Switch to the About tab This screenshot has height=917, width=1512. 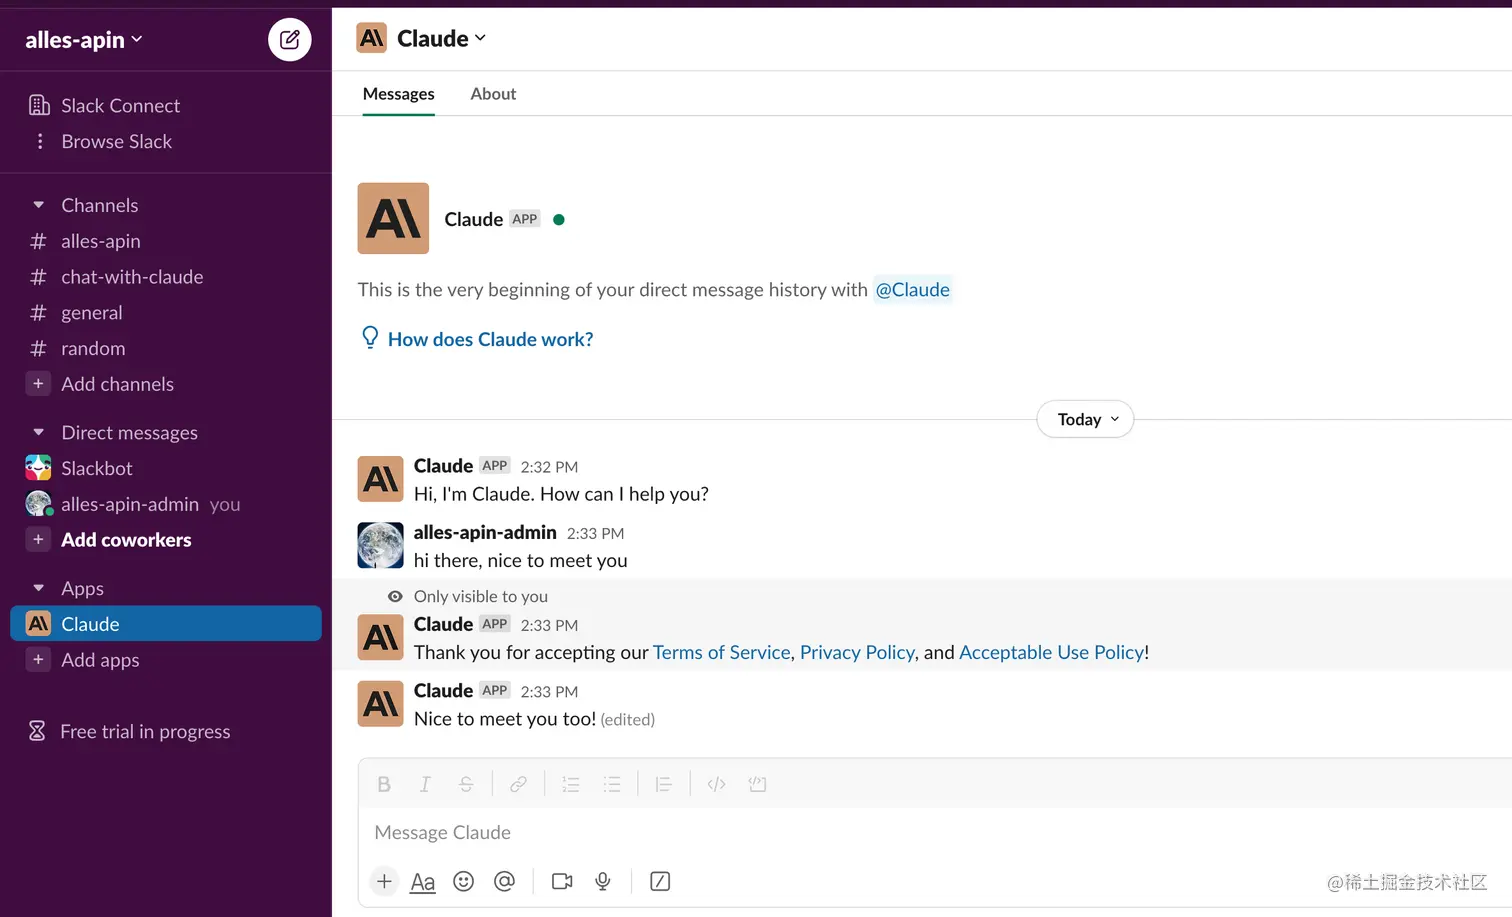pyautogui.click(x=493, y=94)
